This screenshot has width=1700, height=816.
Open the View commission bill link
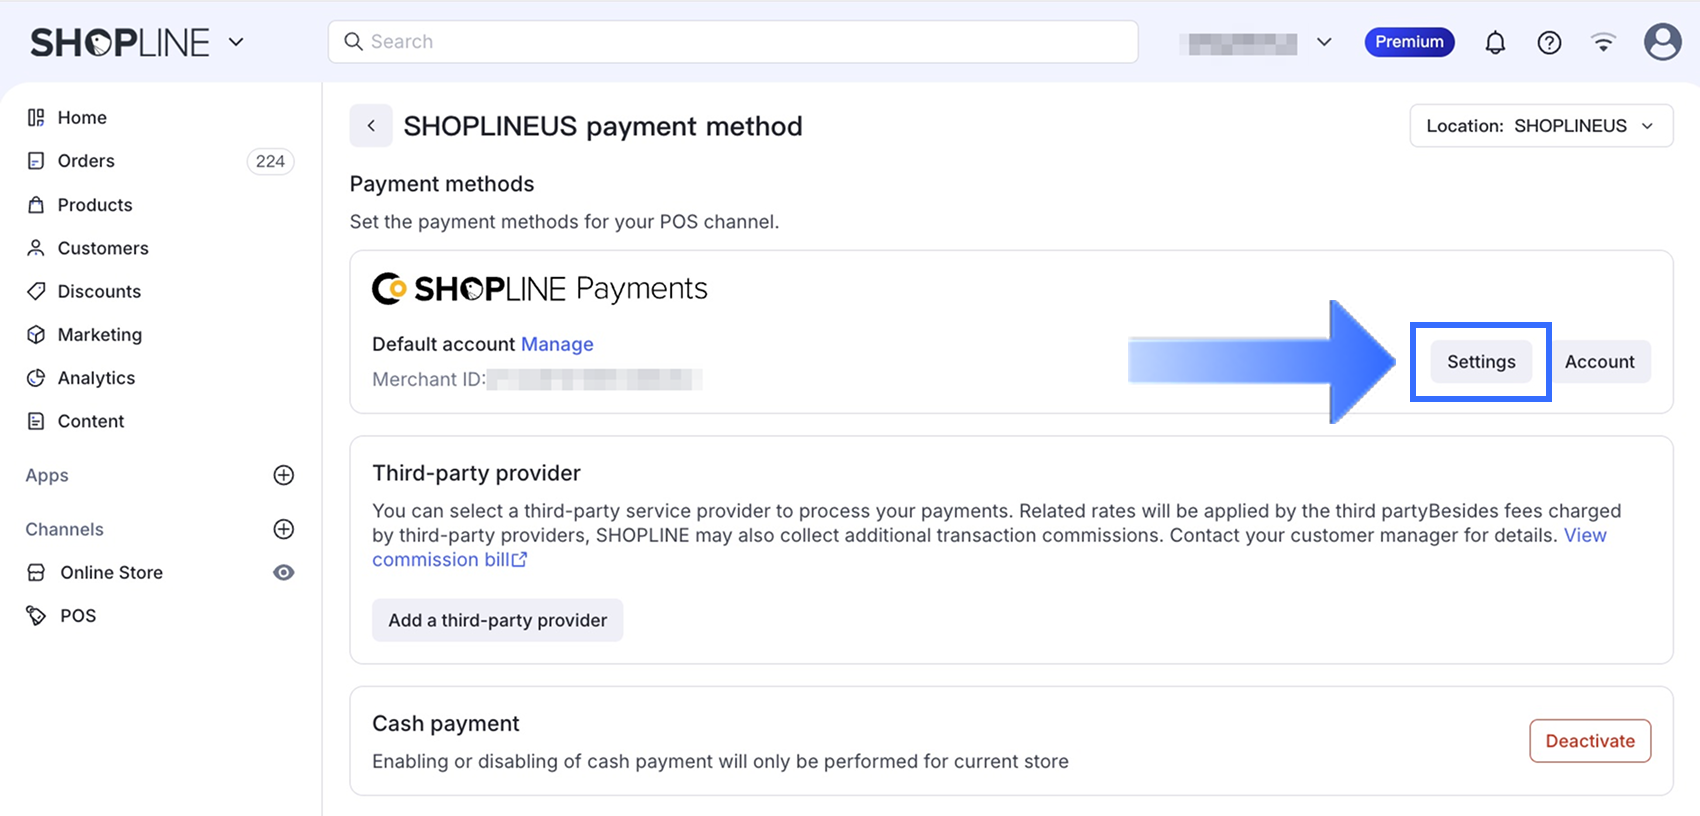pos(449,560)
